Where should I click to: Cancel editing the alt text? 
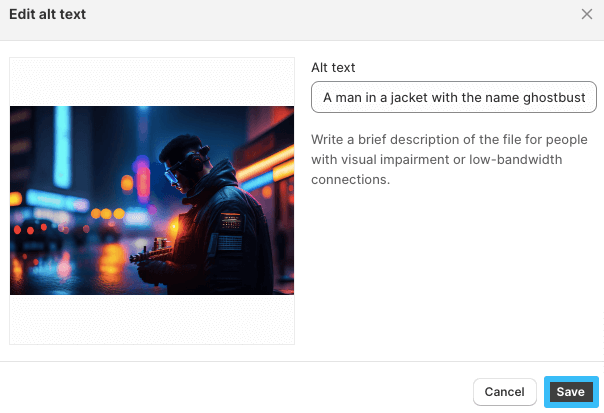504,392
